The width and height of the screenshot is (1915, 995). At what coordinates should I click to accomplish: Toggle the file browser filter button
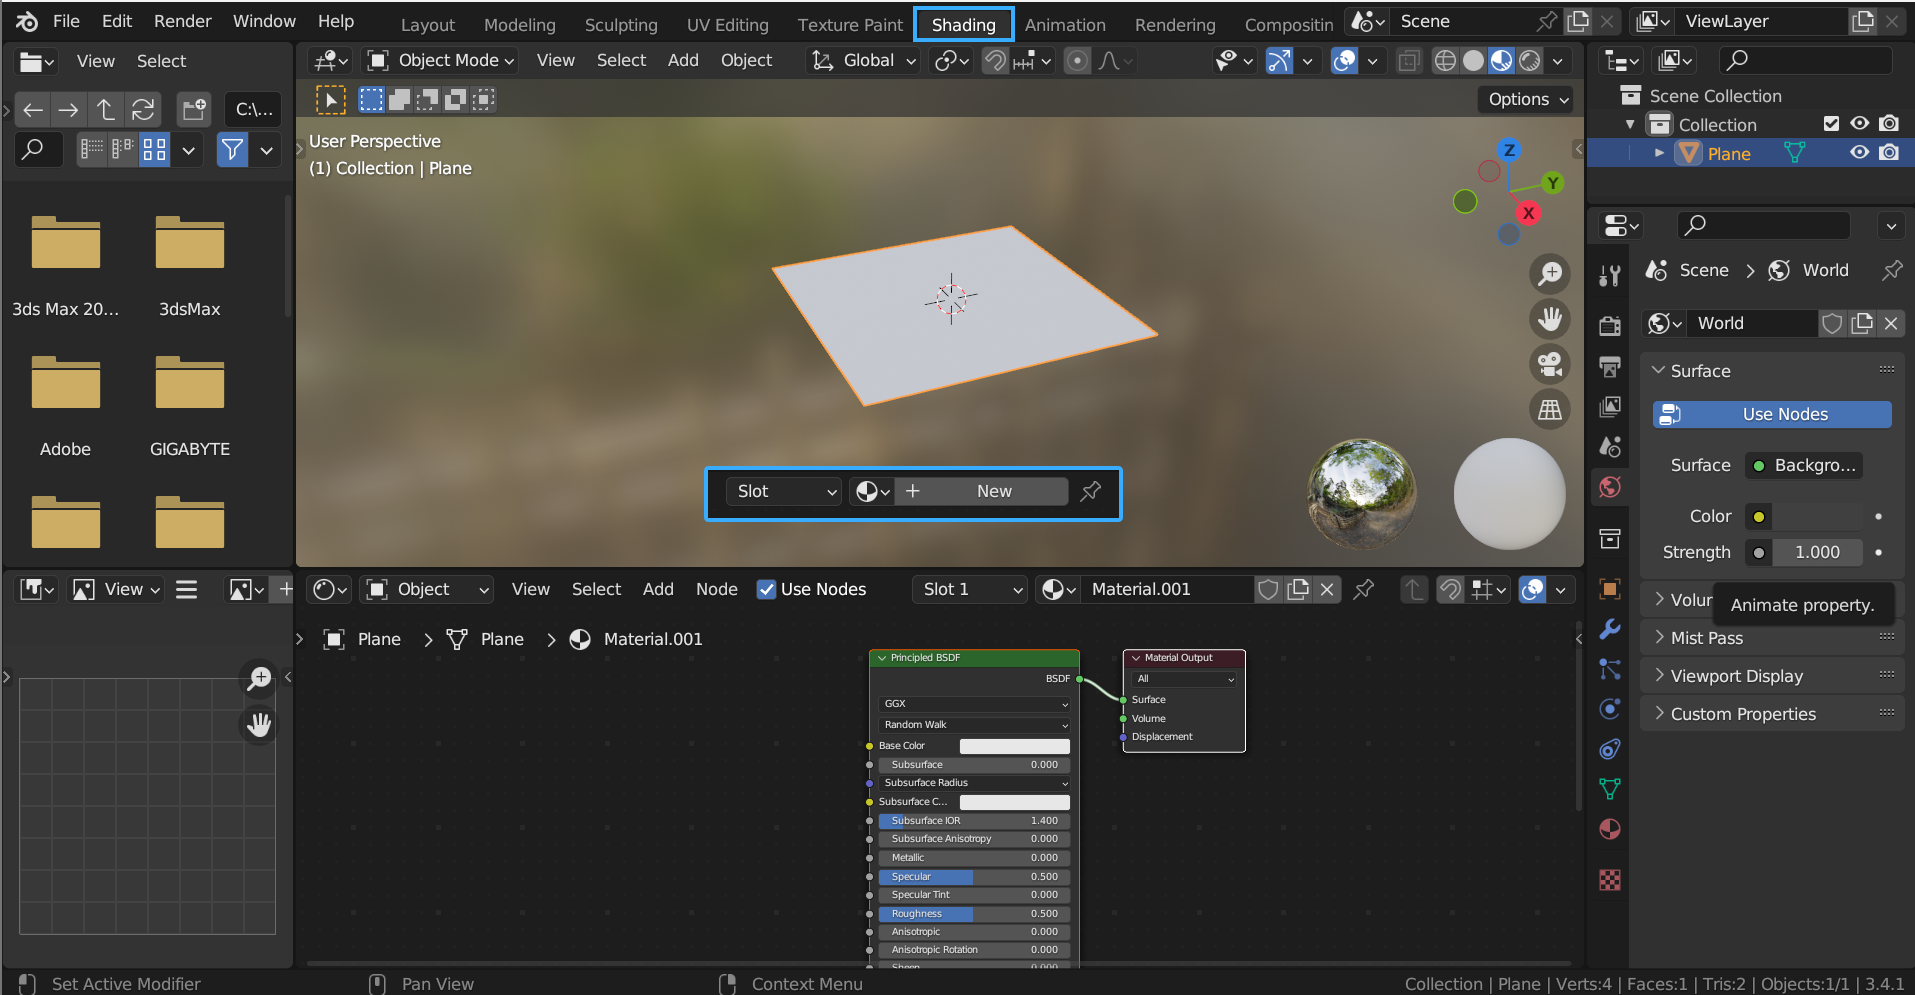[232, 150]
